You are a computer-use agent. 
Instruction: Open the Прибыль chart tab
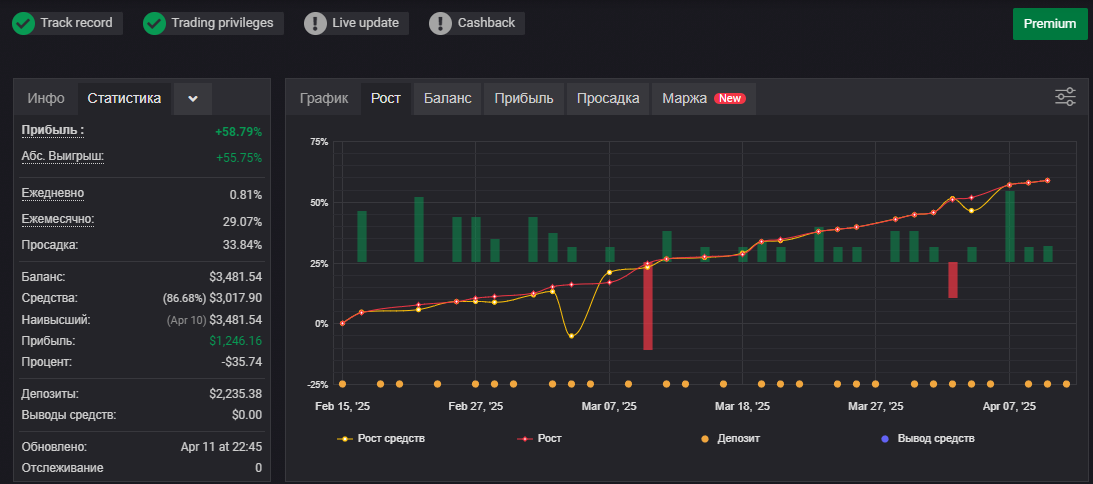coord(524,98)
